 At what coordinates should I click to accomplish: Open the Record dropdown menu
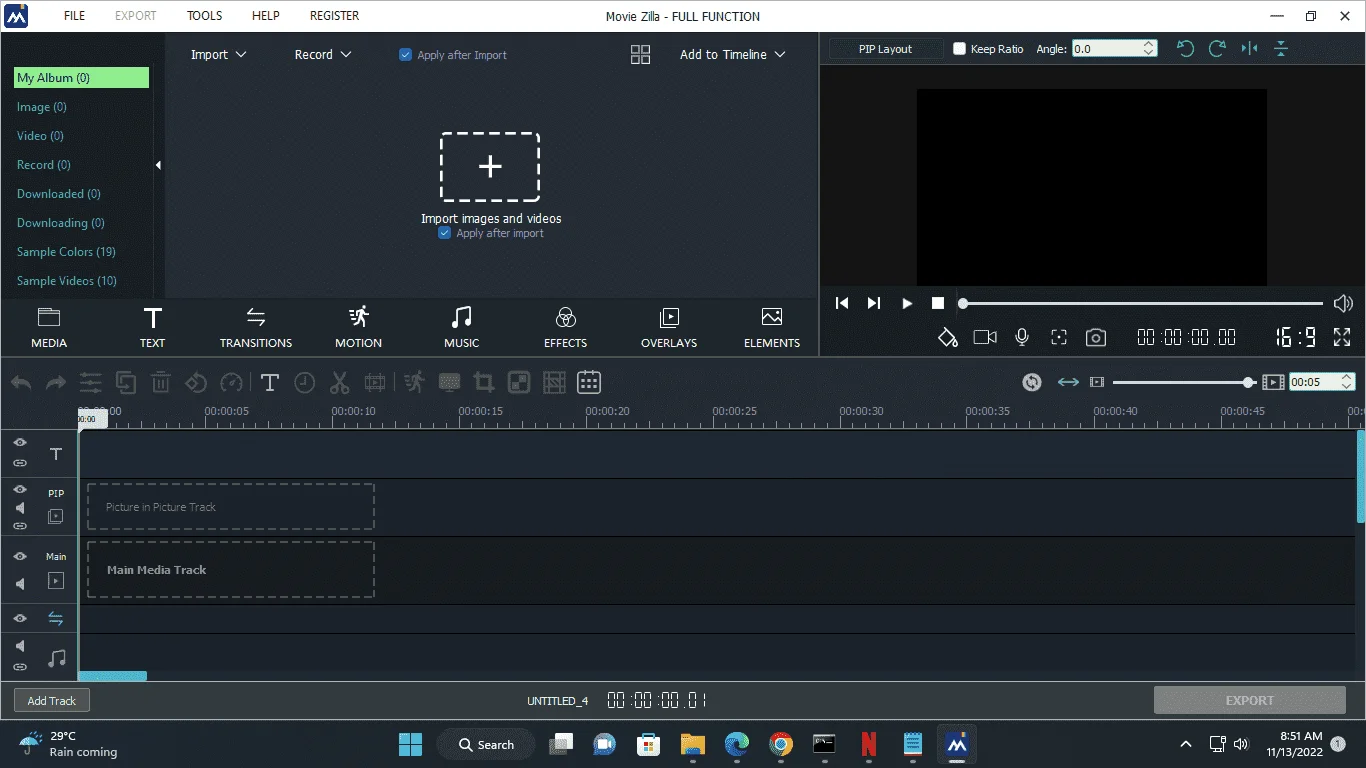(x=323, y=55)
